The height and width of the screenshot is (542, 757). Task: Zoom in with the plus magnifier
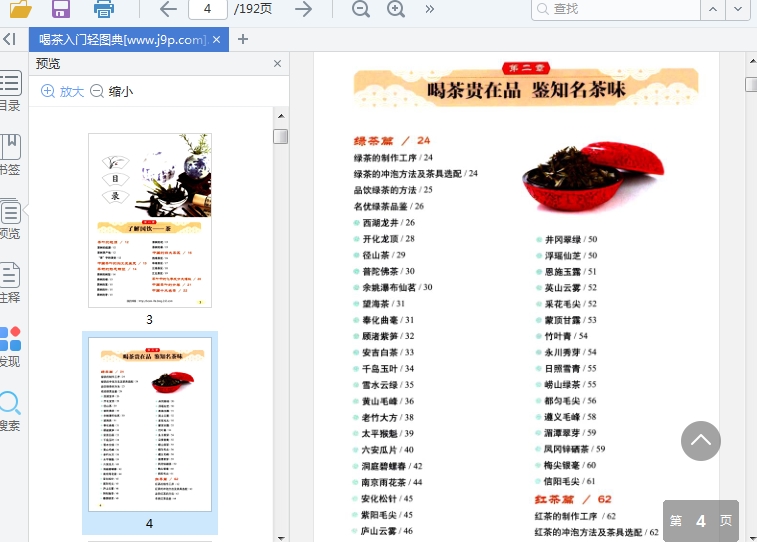point(396,9)
